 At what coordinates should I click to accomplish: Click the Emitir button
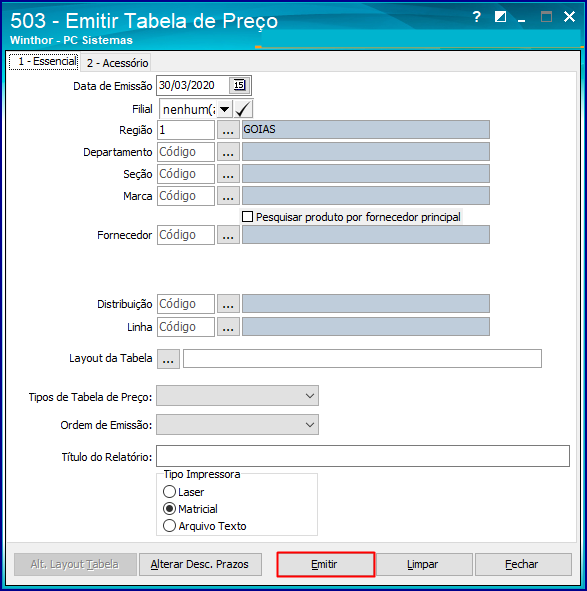pos(325,564)
